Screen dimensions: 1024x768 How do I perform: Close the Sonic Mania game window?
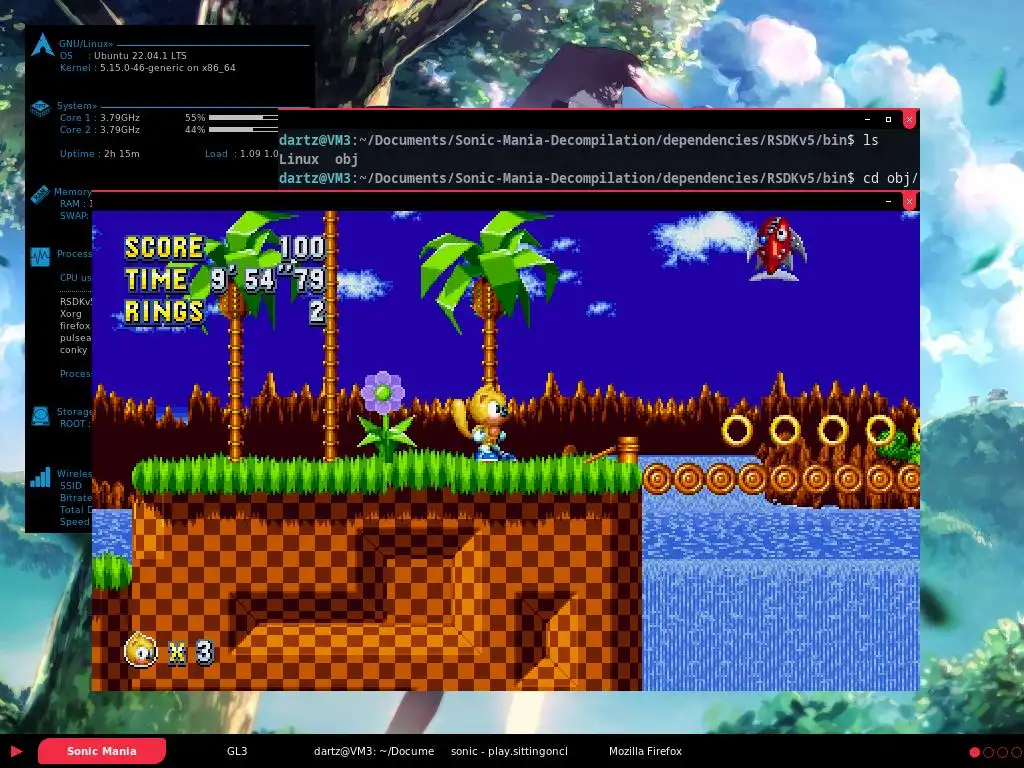click(909, 201)
